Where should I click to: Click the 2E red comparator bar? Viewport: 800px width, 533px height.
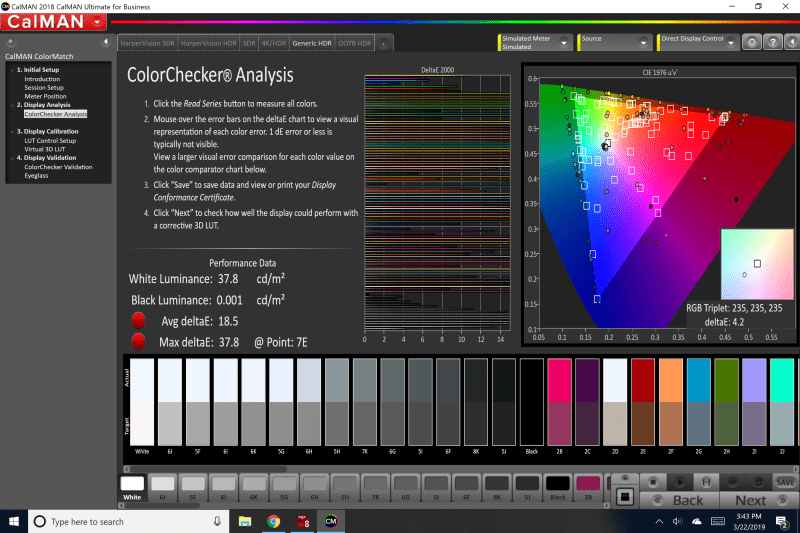pyautogui.click(x=643, y=402)
